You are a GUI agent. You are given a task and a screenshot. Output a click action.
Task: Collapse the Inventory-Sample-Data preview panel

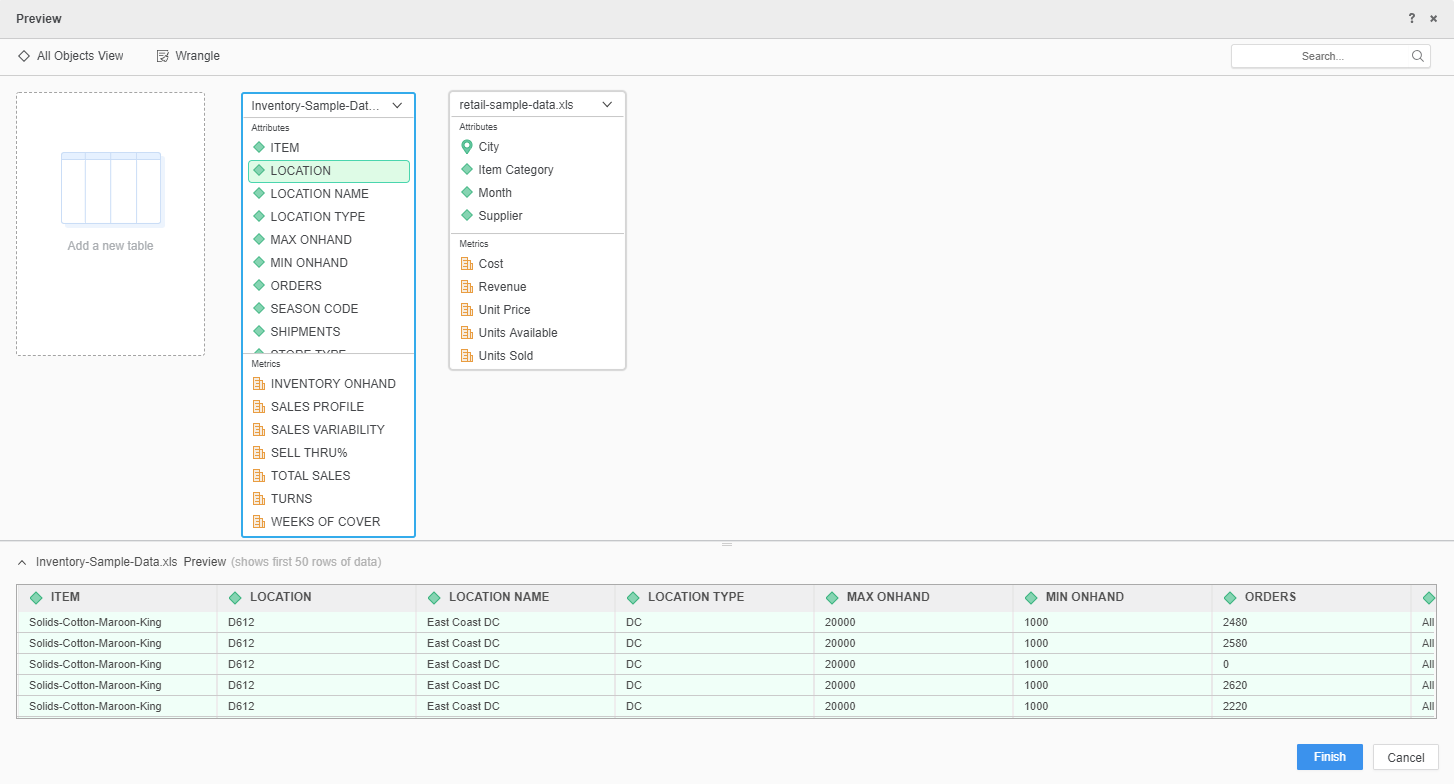pyautogui.click(x=22, y=562)
